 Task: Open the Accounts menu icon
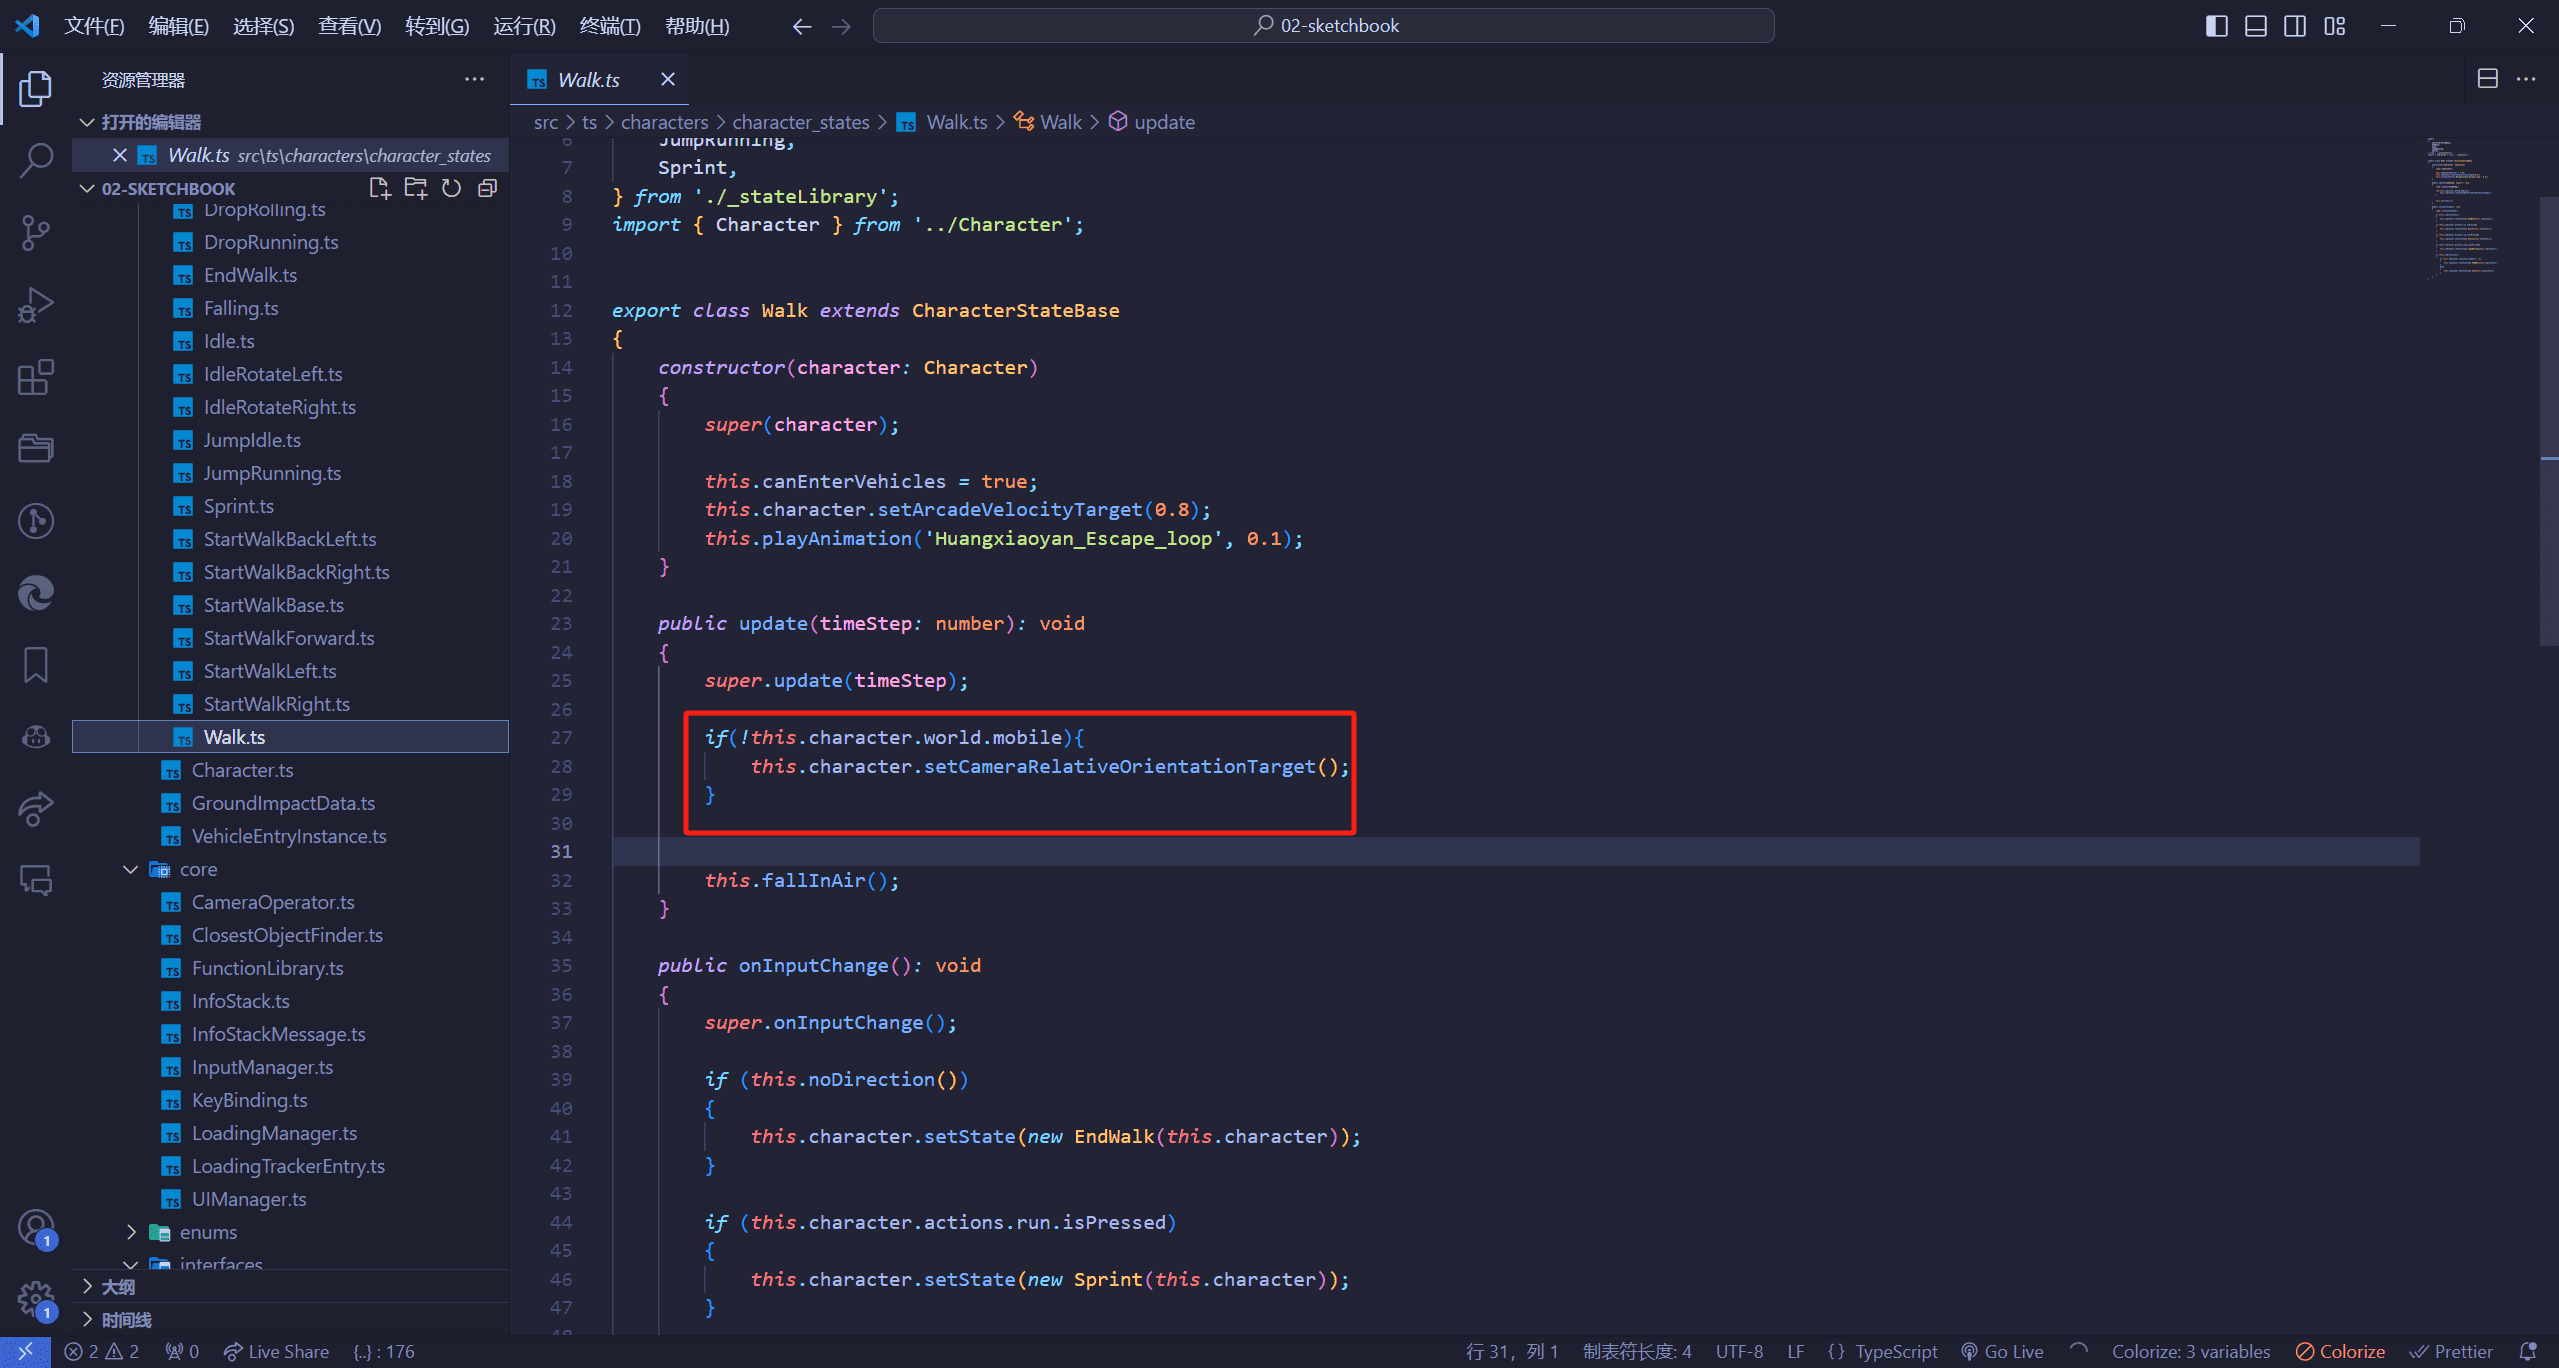tap(36, 1228)
